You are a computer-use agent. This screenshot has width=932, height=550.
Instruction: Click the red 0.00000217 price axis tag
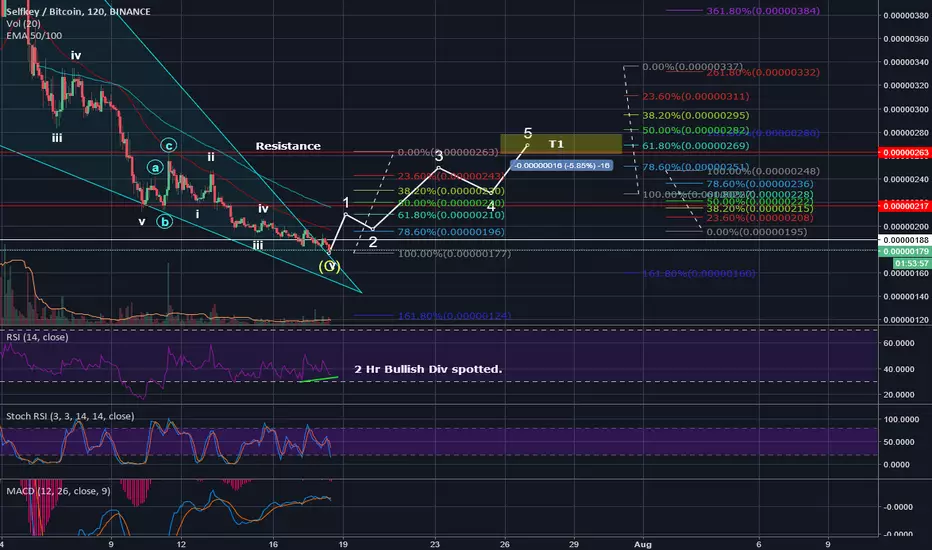point(905,206)
